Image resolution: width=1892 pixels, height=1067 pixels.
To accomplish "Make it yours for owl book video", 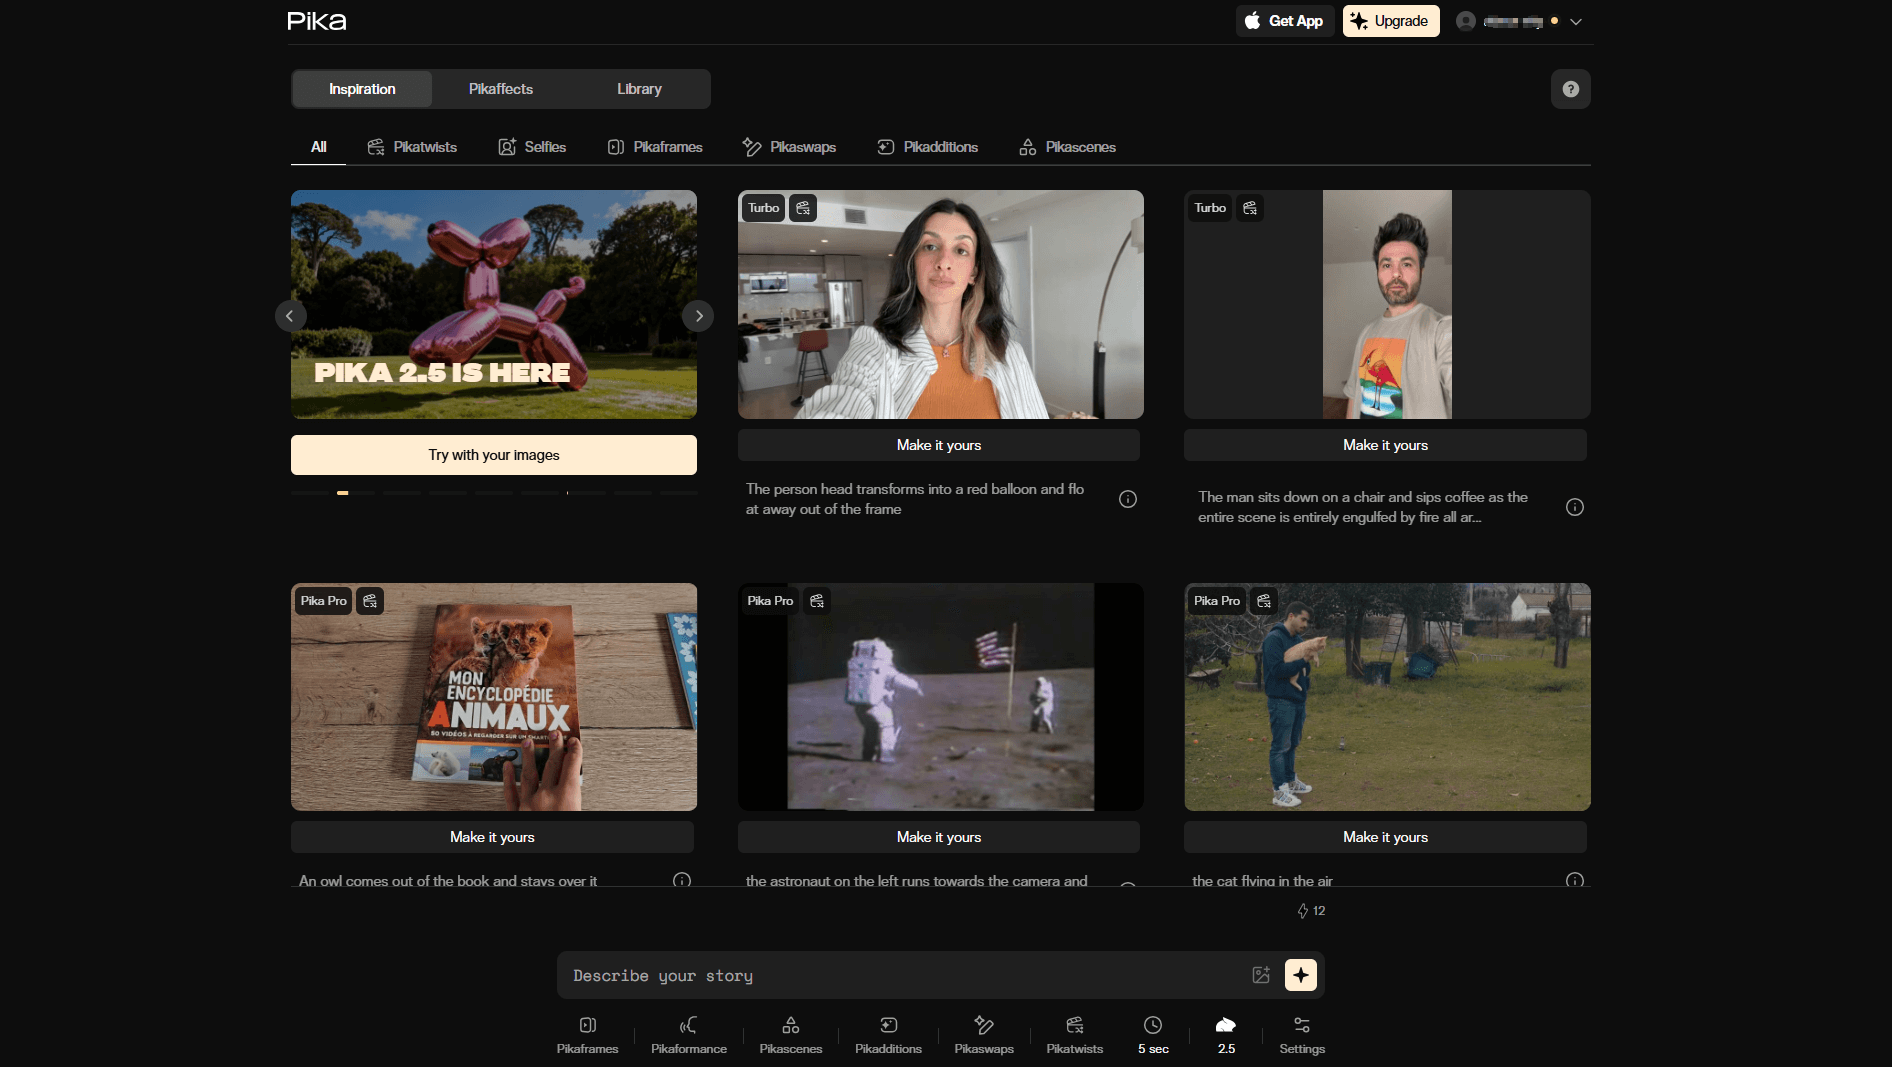I will click(492, 837).
